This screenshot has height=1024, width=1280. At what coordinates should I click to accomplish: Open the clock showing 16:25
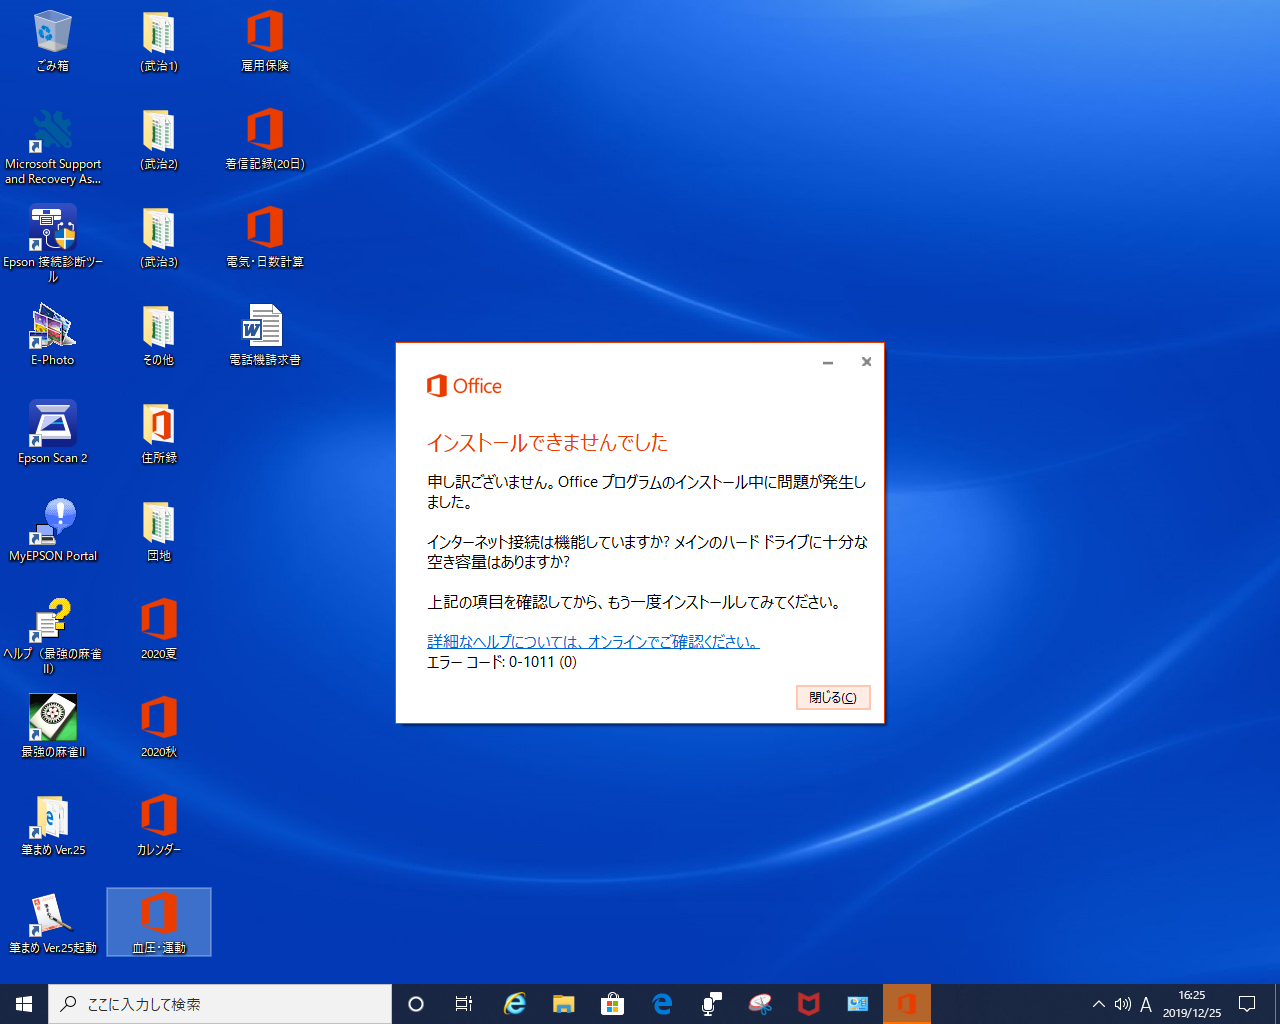coord(1192,1004)
